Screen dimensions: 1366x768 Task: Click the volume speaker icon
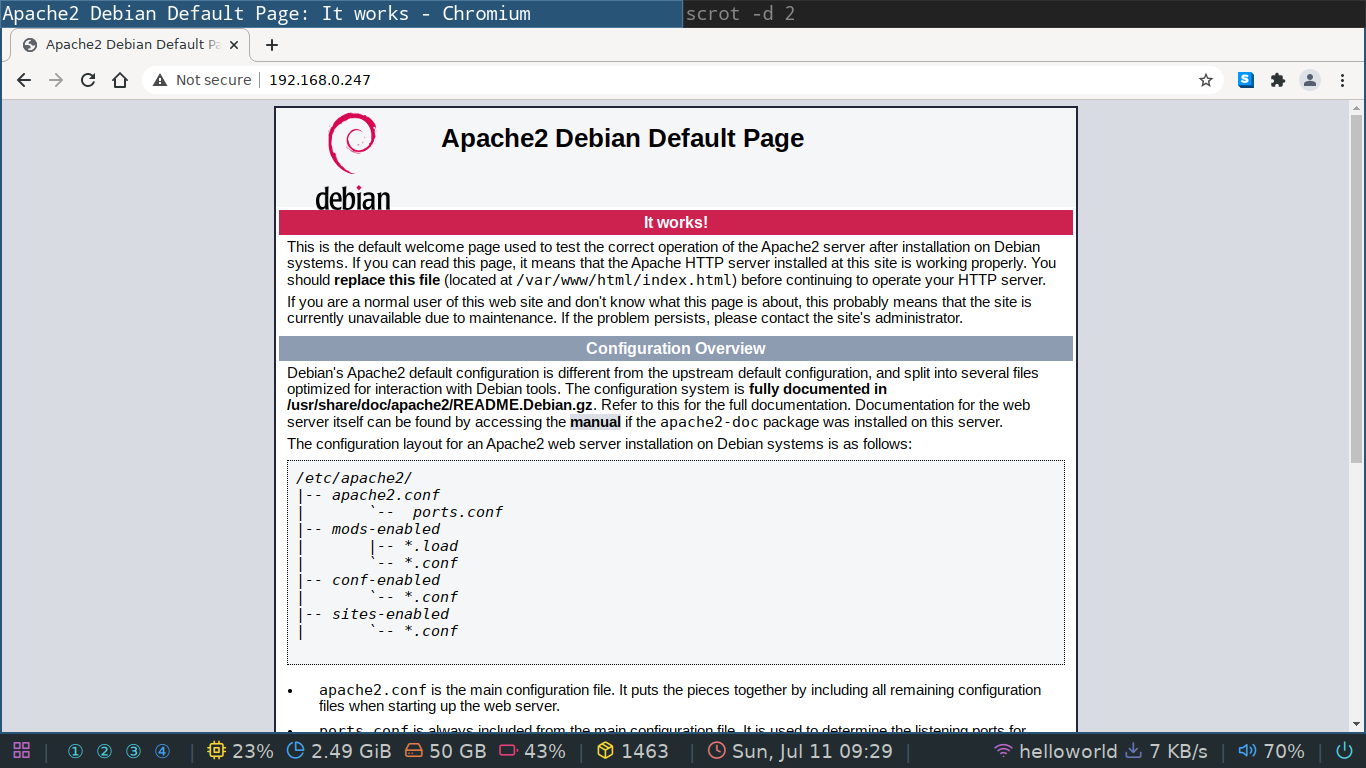1247,751
